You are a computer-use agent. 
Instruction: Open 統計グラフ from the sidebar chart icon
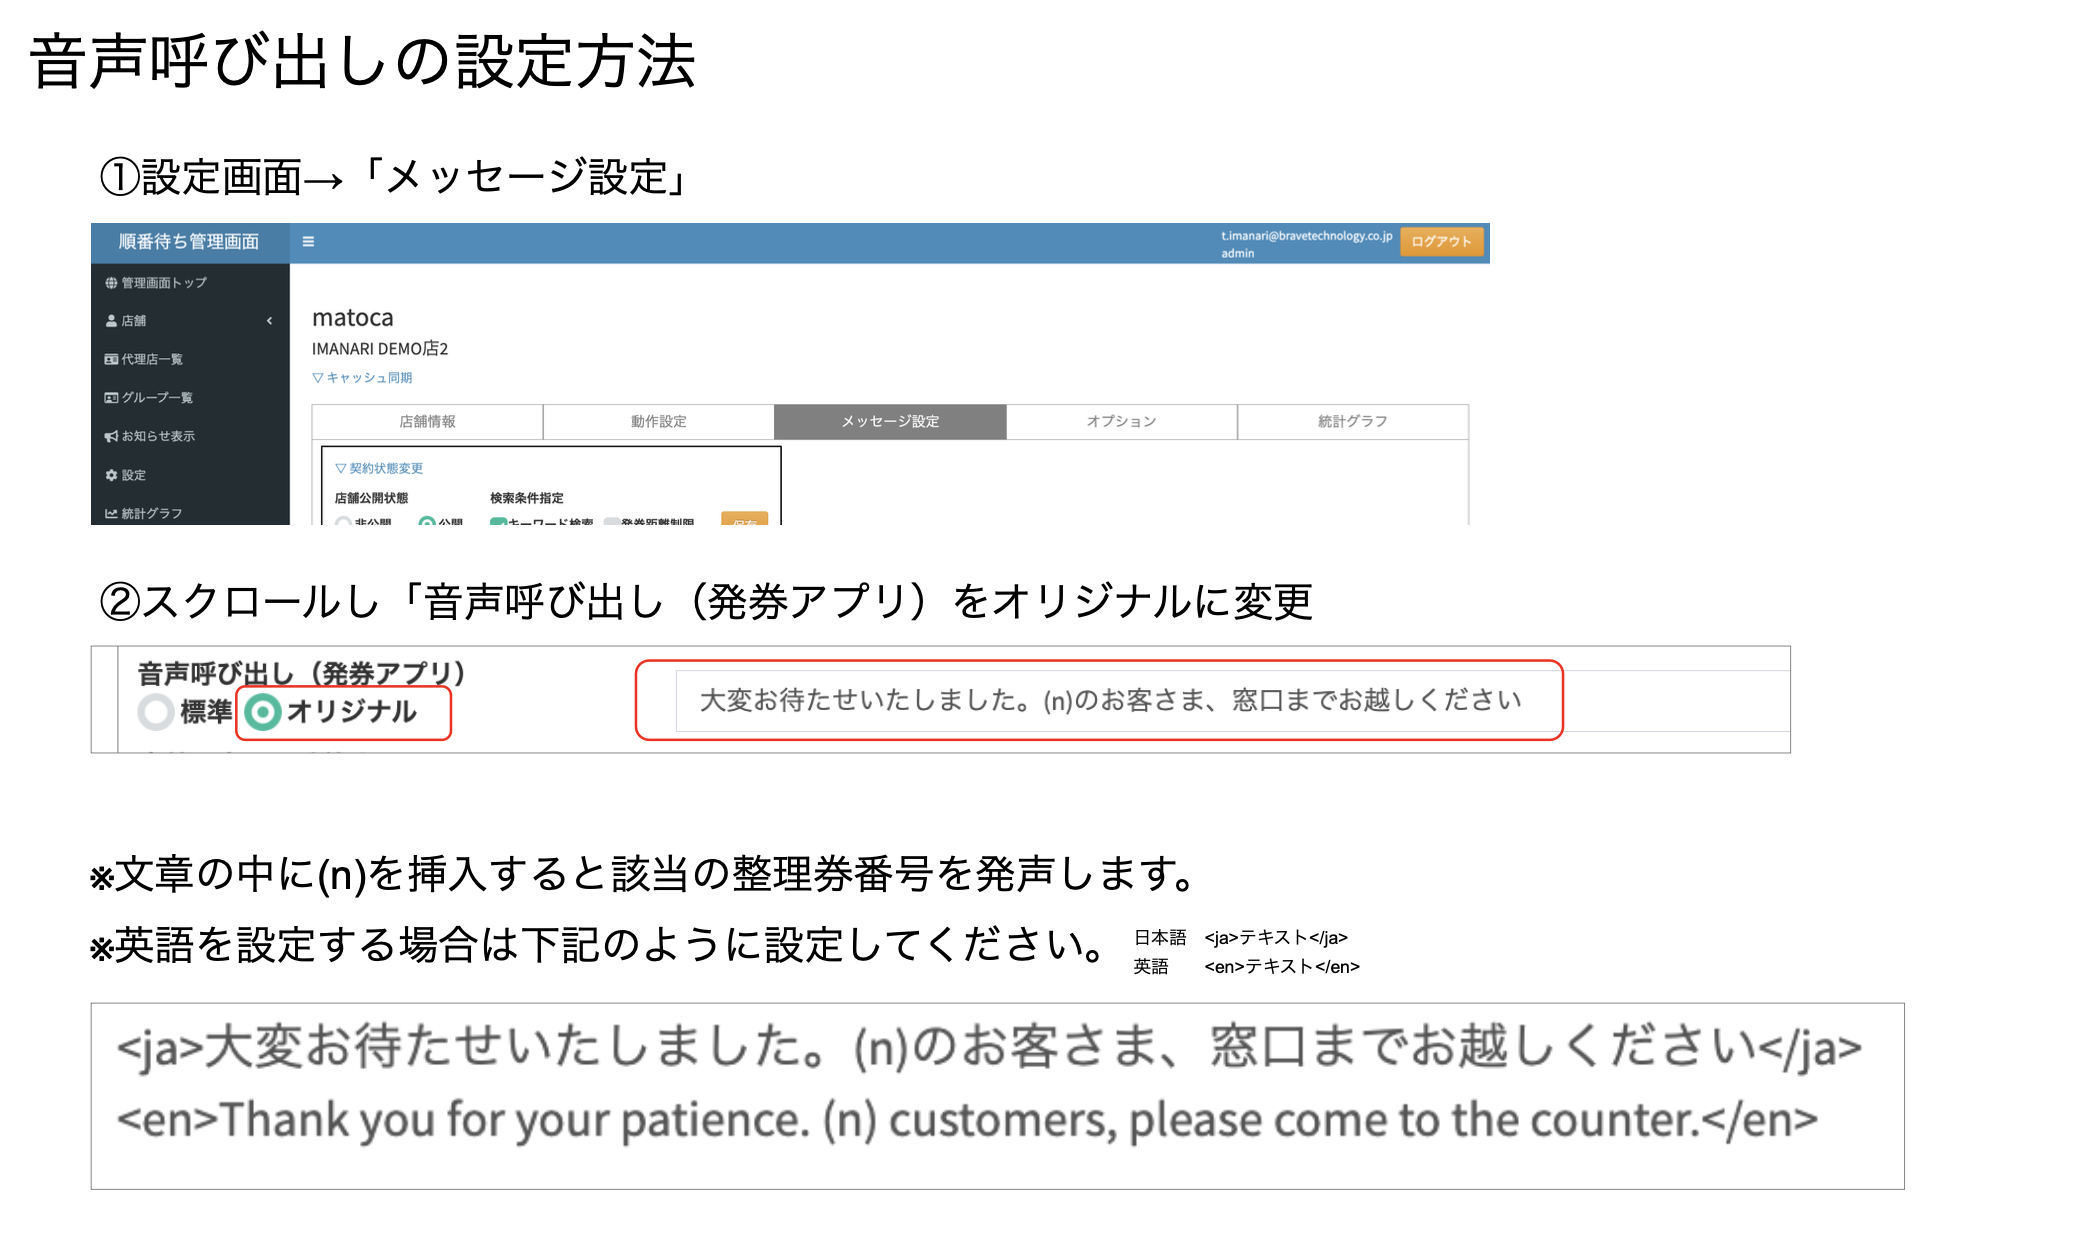click(x=112, y=513)
